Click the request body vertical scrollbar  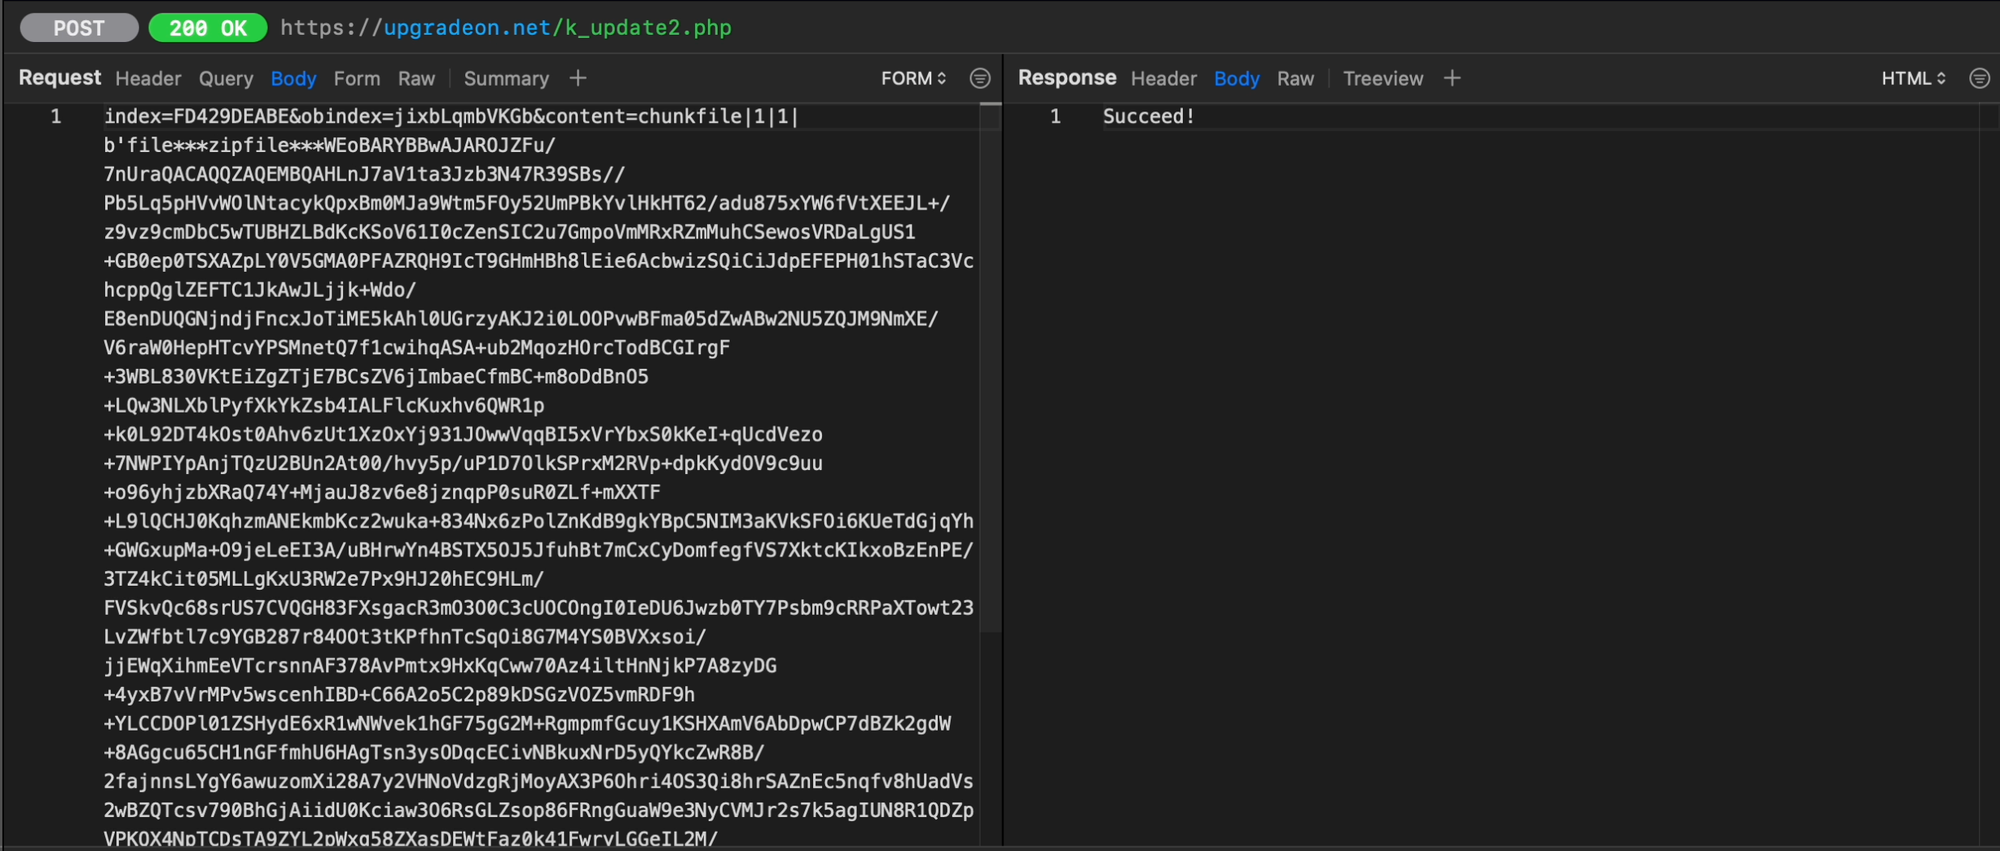(x=990, y=370)
